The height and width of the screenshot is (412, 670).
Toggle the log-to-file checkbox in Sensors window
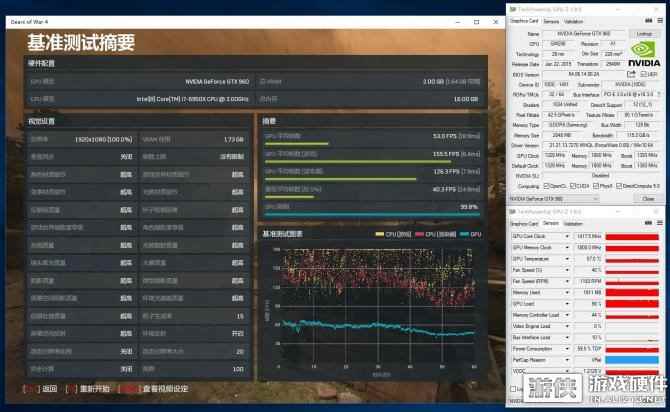point(513,388)
